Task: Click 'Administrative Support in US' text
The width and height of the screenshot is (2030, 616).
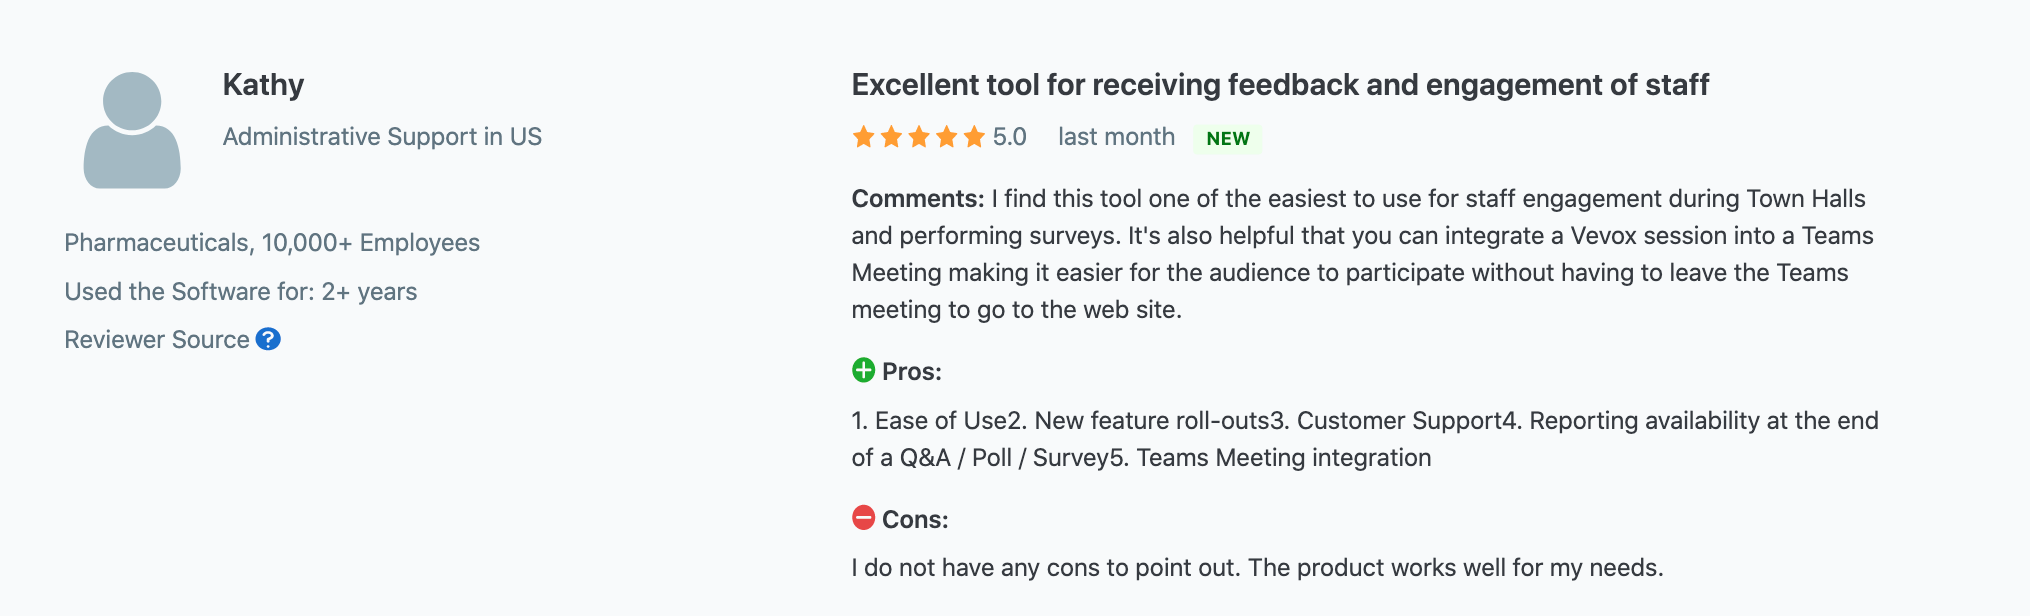Action: 382,137
